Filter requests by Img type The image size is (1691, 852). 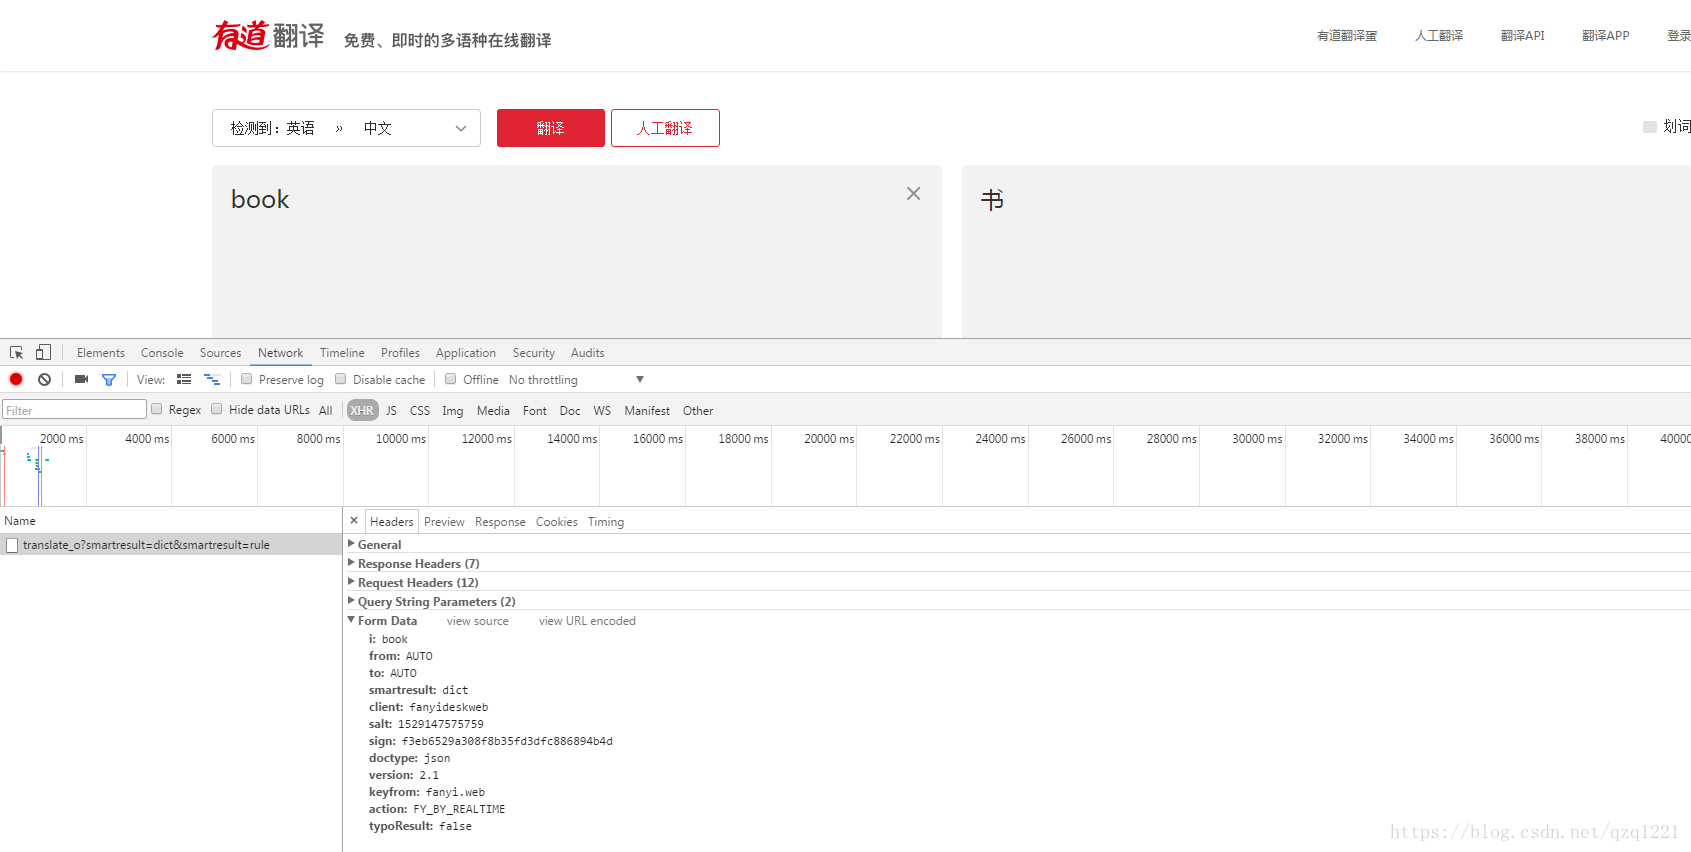pyautogui.click(x=453, y=411)
